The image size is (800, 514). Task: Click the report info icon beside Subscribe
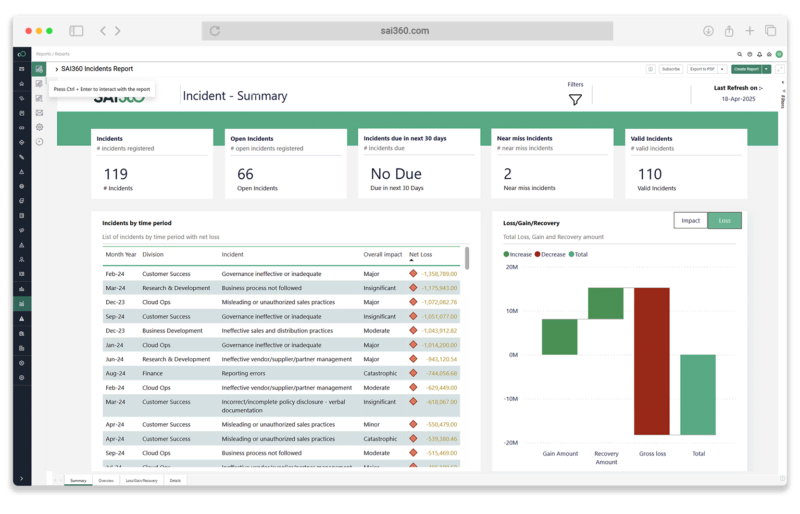click(x=651, y=69)
